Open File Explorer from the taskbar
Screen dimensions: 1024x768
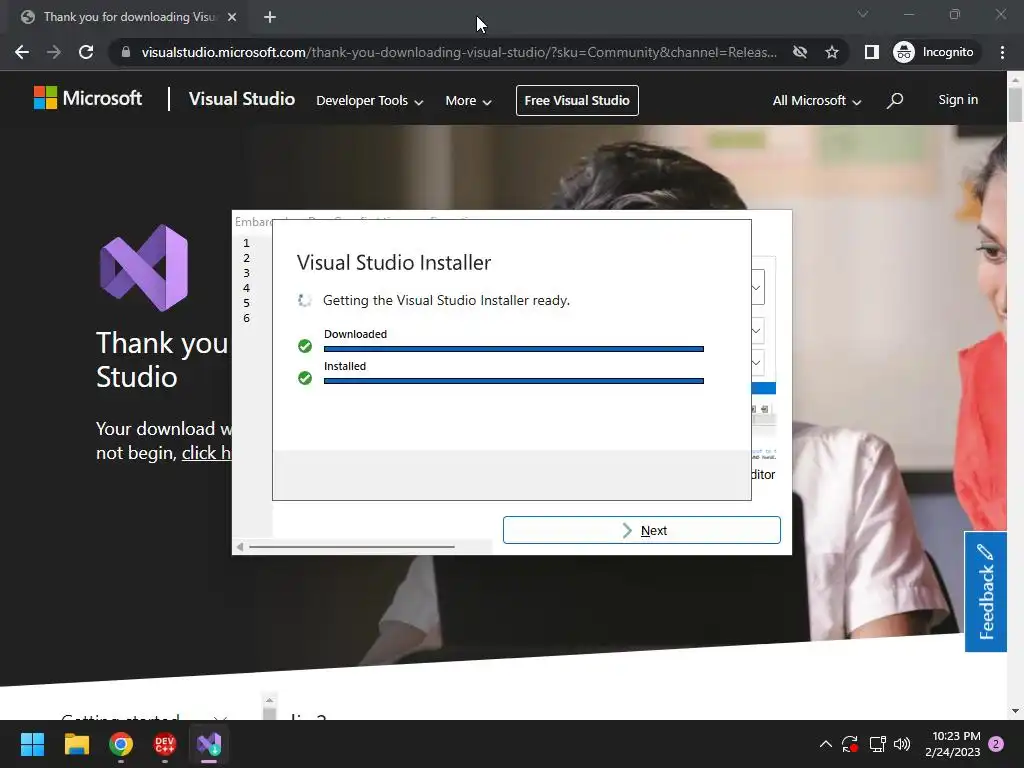(76, 744)
